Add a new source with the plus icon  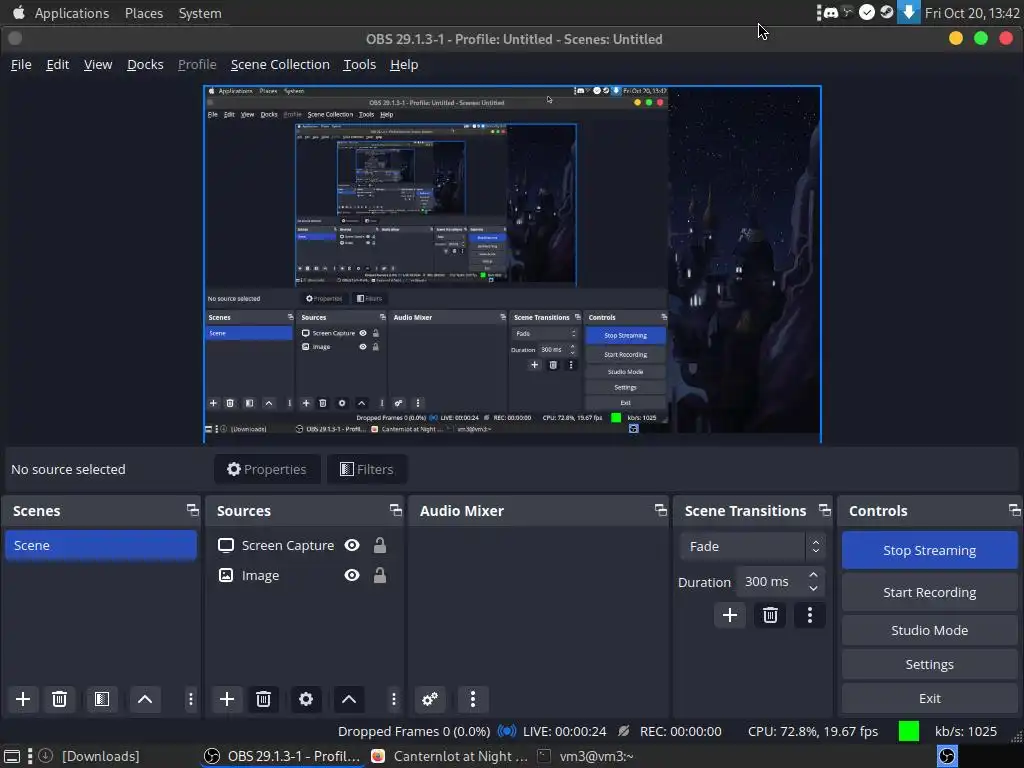point(227,699)
